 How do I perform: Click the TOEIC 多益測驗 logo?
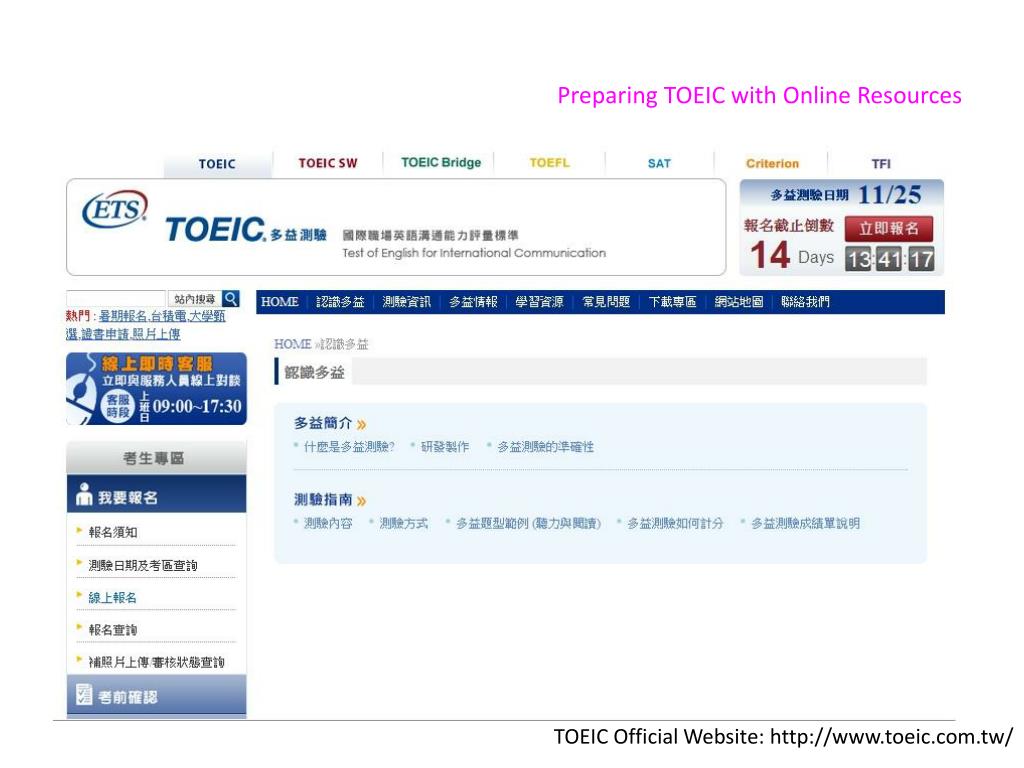tap(246, 230)
